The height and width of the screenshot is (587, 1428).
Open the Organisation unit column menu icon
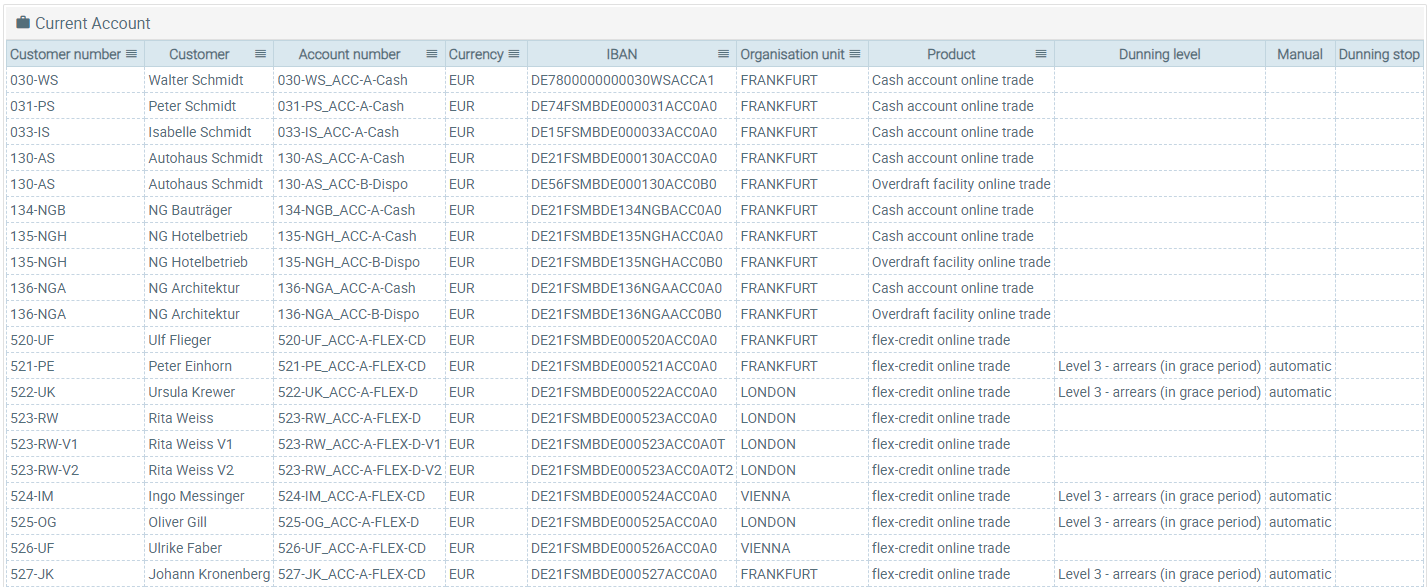coord(855,54)
